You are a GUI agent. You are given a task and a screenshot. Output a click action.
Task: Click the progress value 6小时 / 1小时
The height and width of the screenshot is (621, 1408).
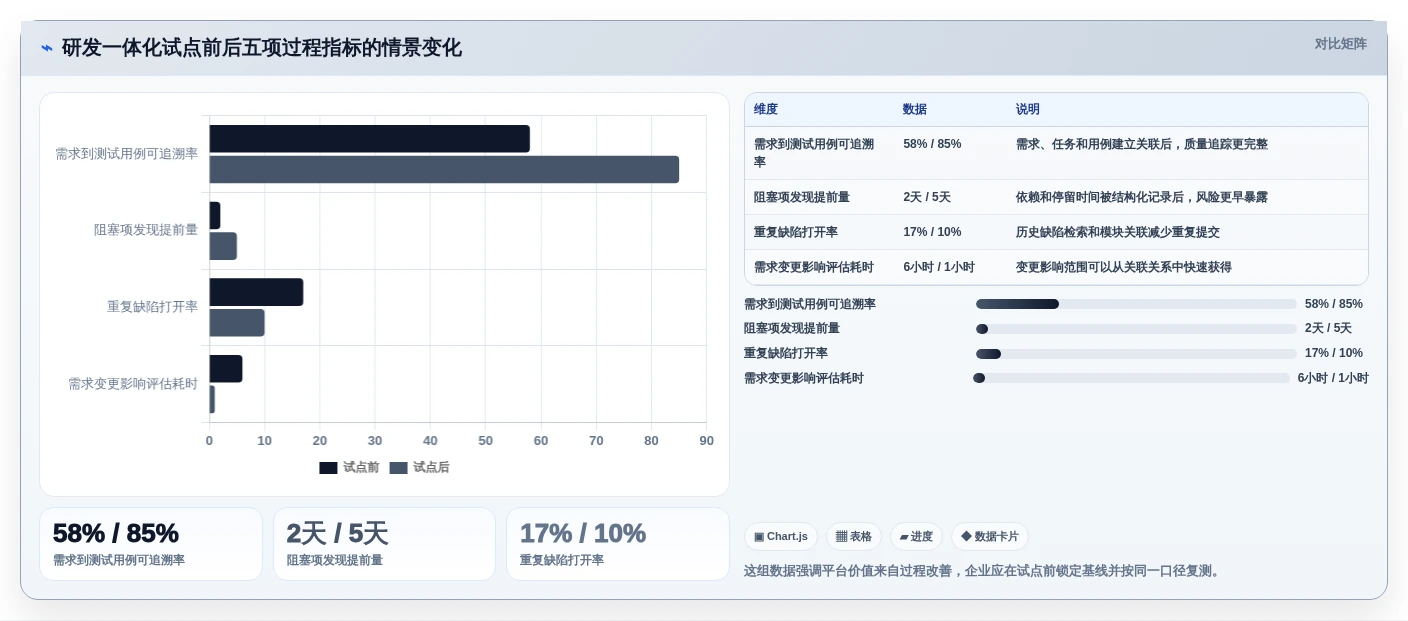click(1333, 378)
